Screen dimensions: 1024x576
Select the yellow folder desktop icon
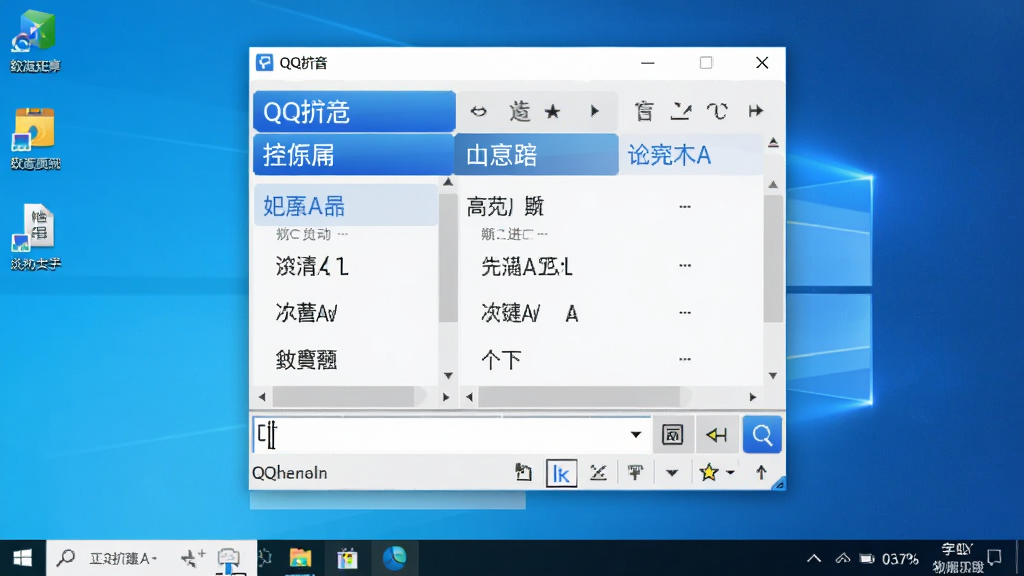35,139
